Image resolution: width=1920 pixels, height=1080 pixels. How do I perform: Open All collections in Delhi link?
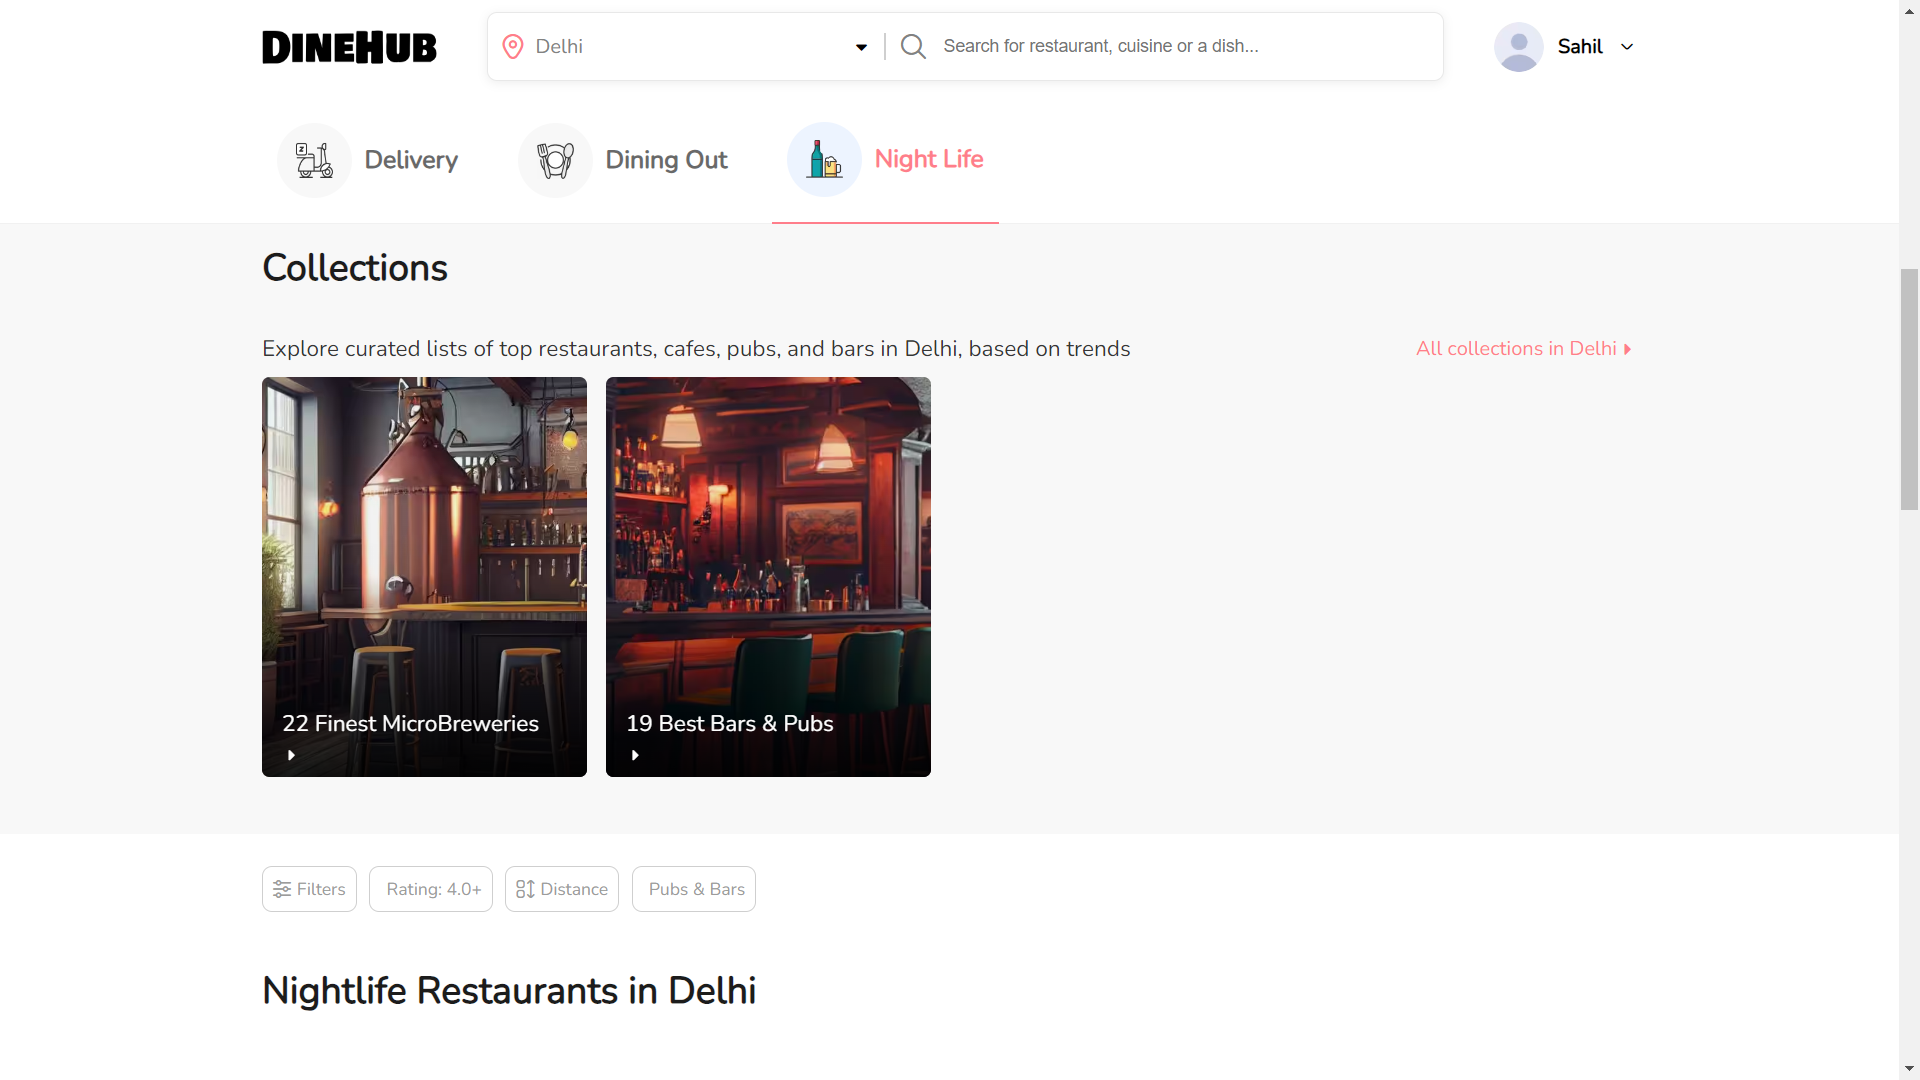point(1524,348)
